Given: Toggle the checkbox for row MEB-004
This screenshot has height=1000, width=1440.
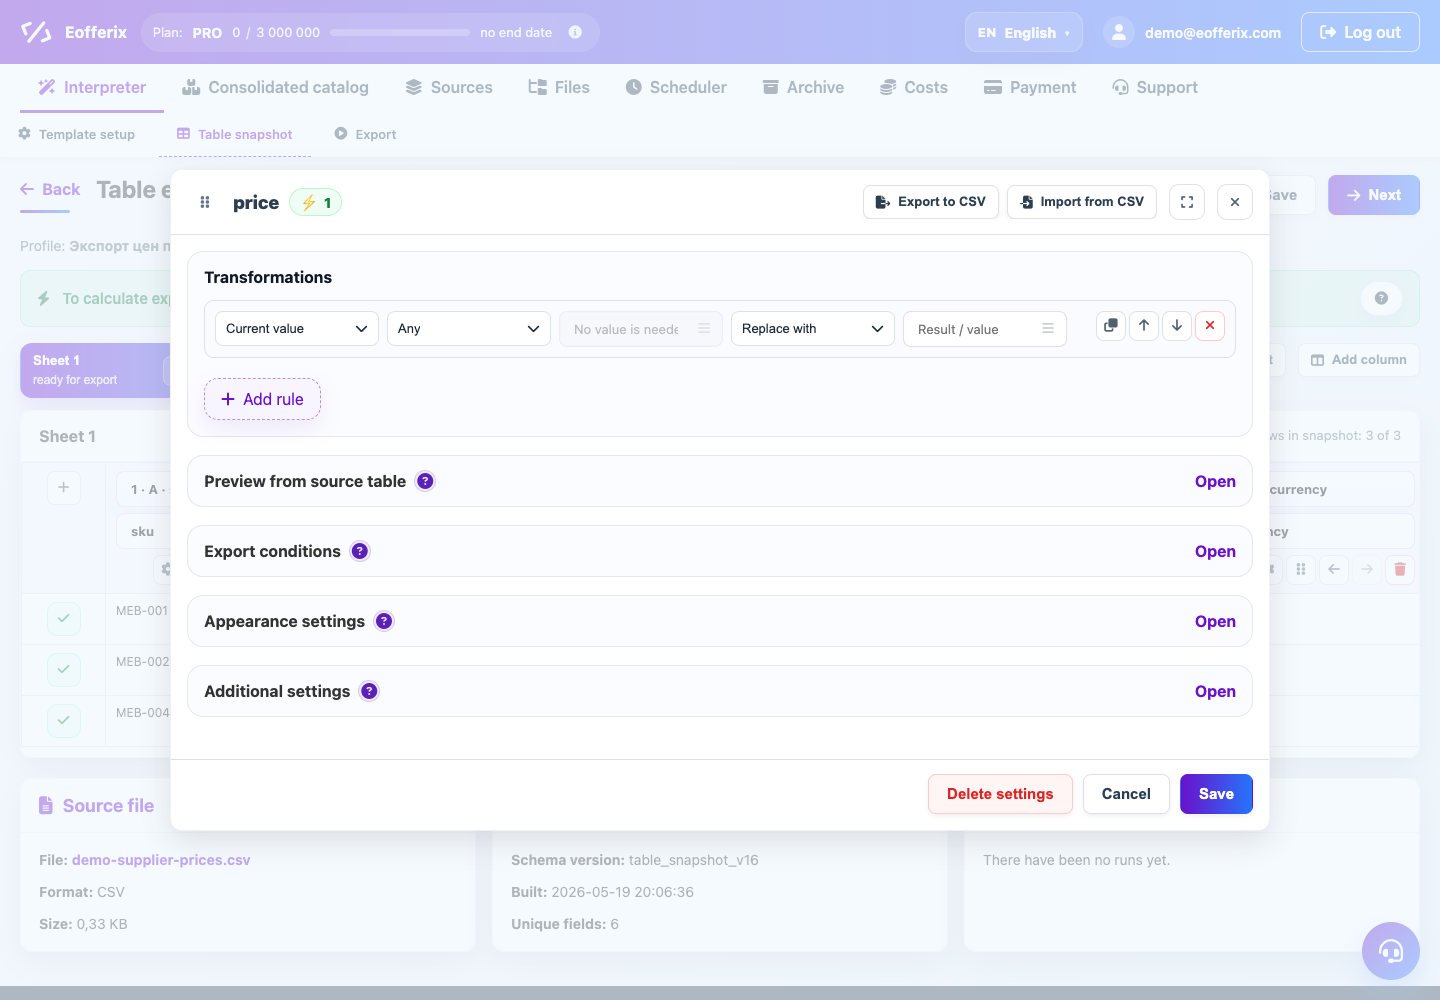Looking at the screenshot, I should (64, 720).
